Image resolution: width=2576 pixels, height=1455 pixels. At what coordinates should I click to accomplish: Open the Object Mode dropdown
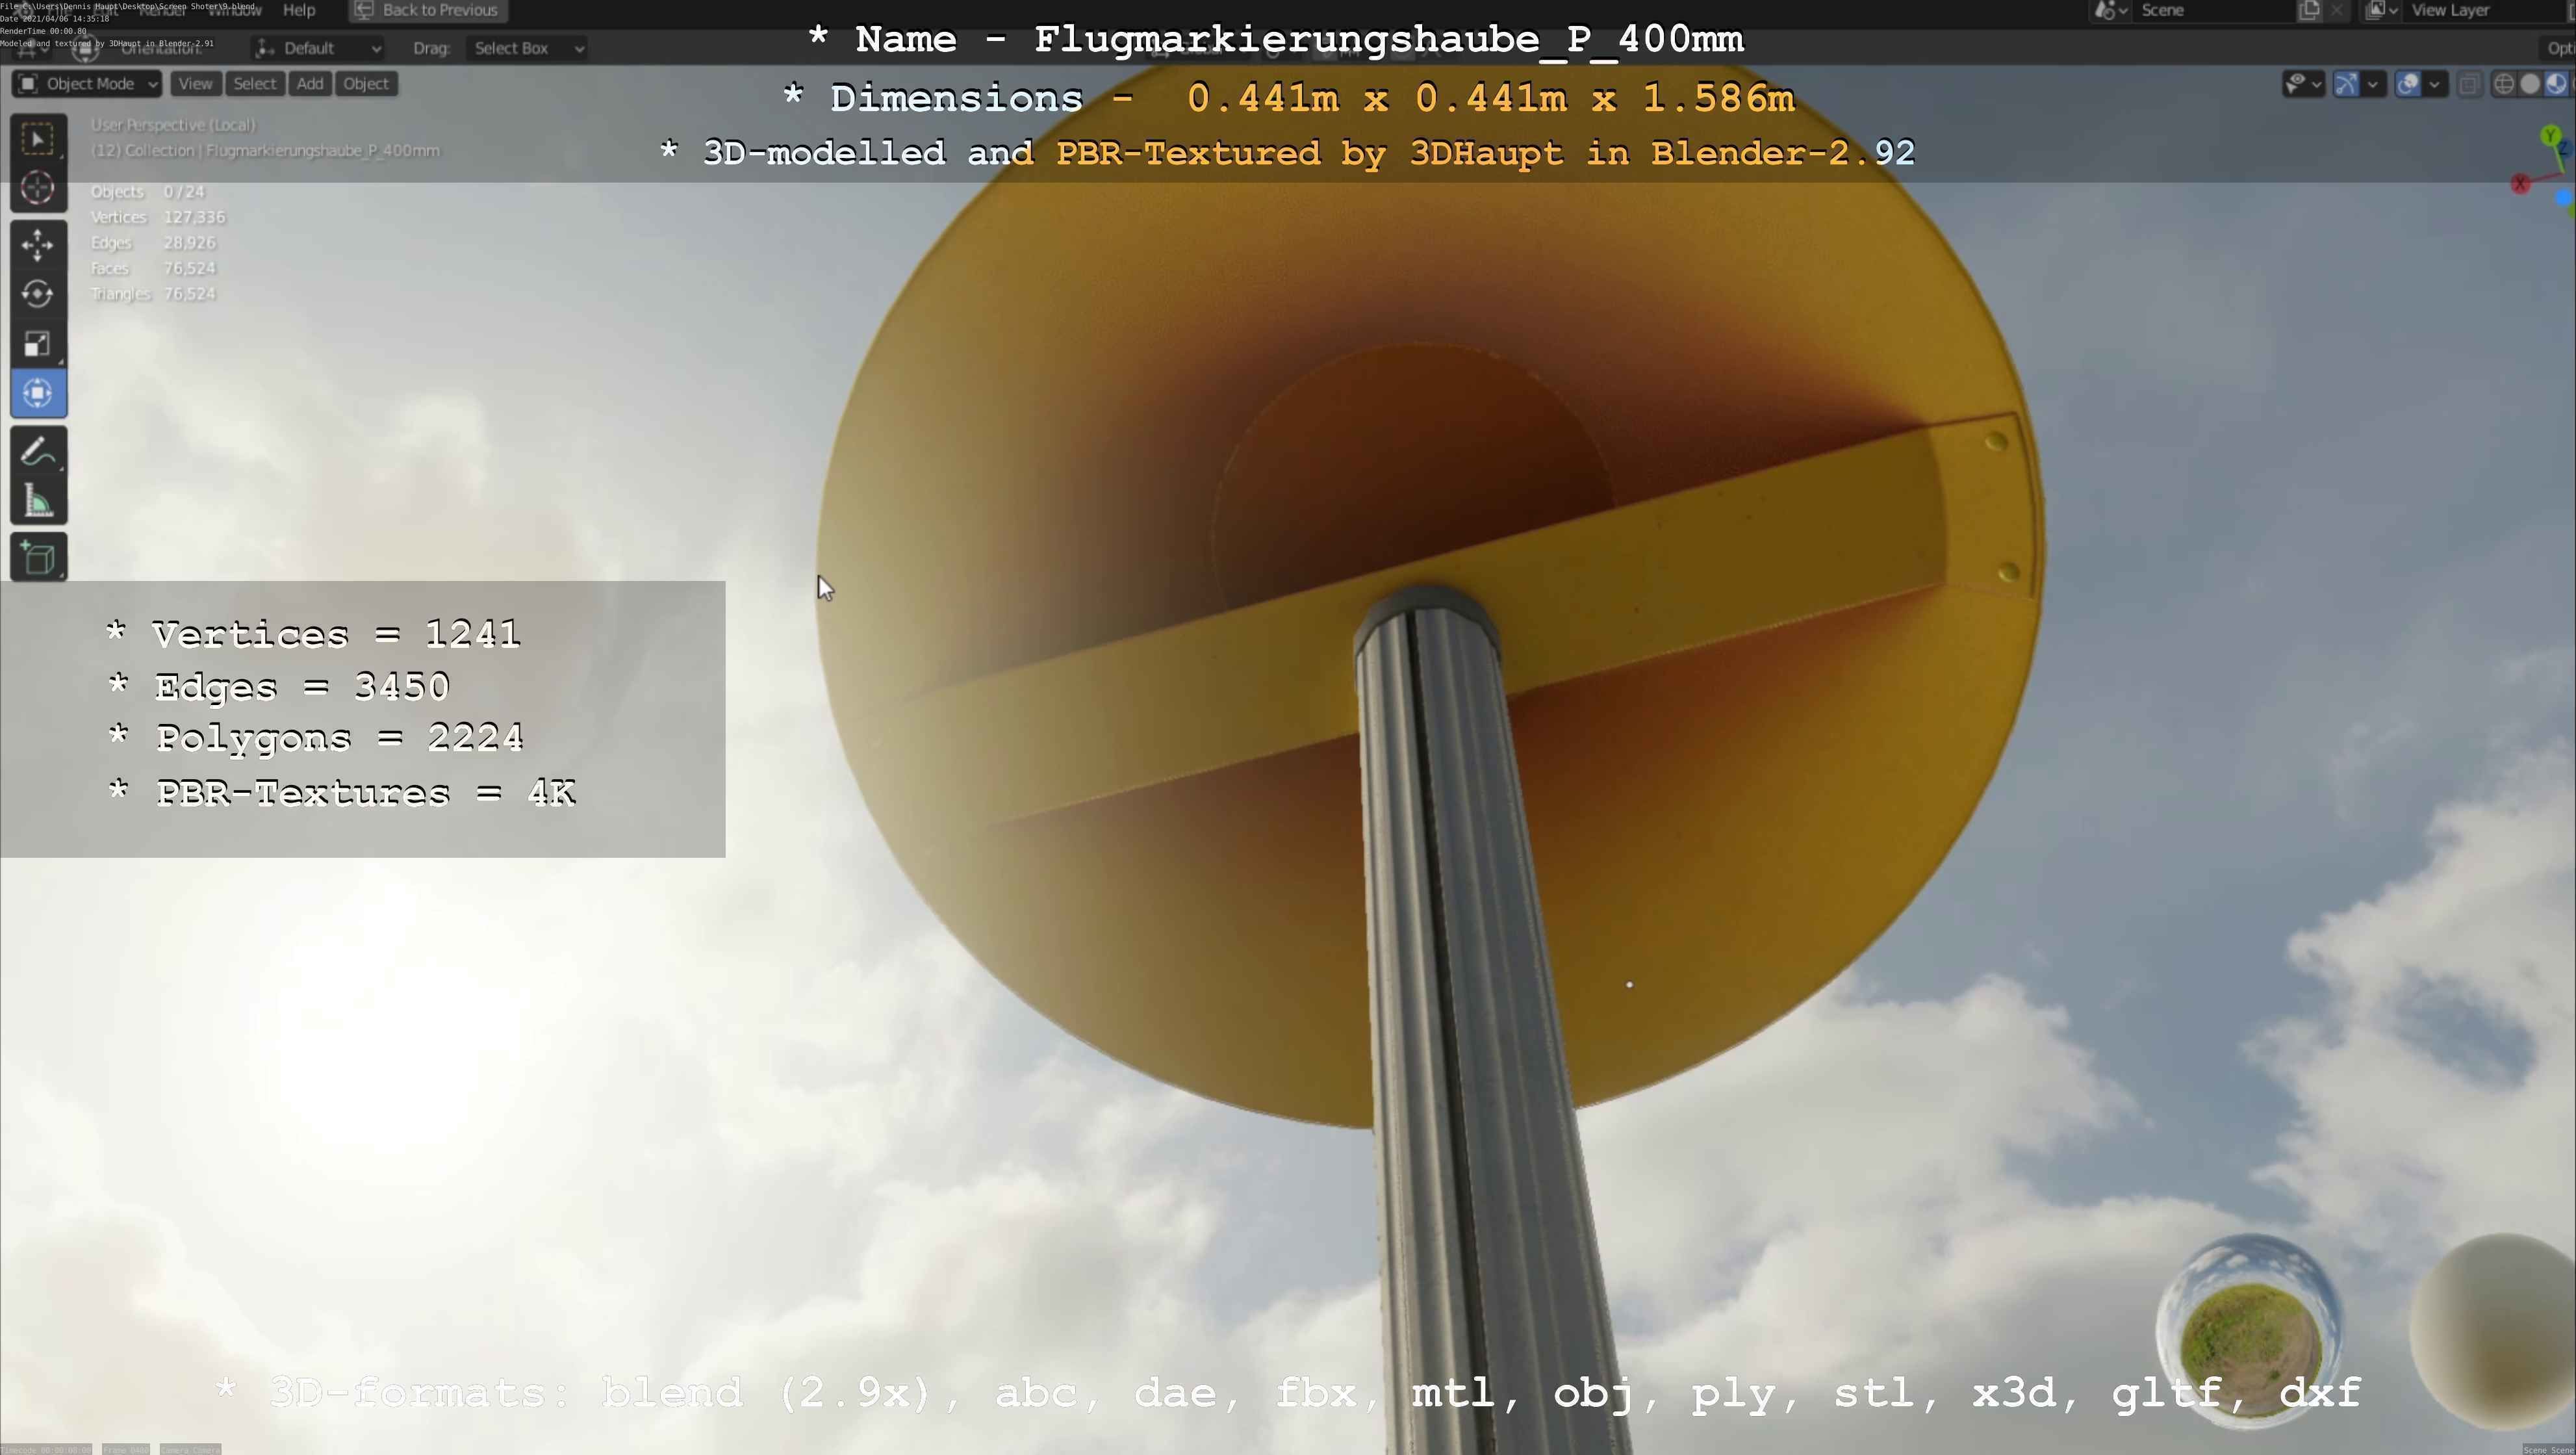point(87,84)
